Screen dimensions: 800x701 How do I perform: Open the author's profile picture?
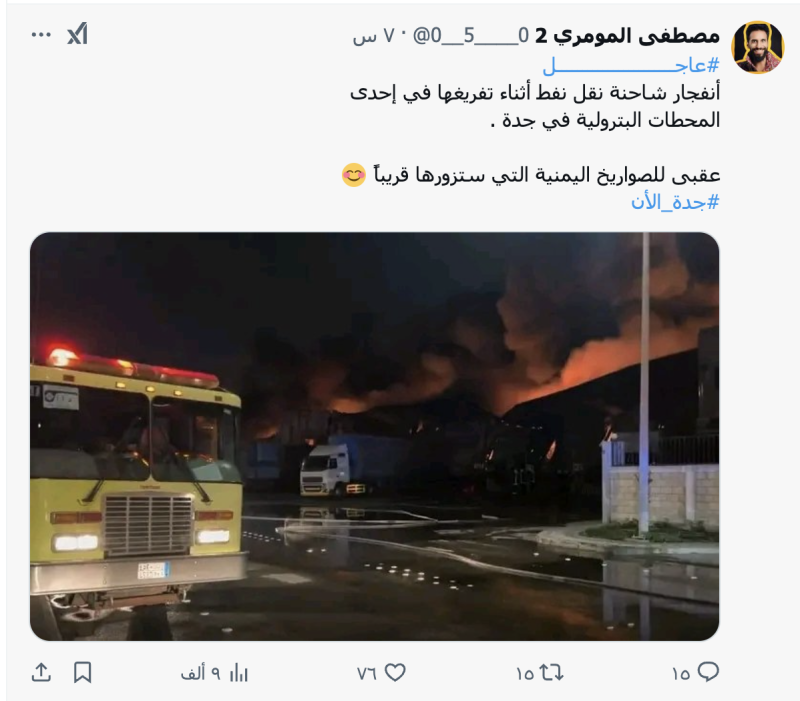coord(758,47)
